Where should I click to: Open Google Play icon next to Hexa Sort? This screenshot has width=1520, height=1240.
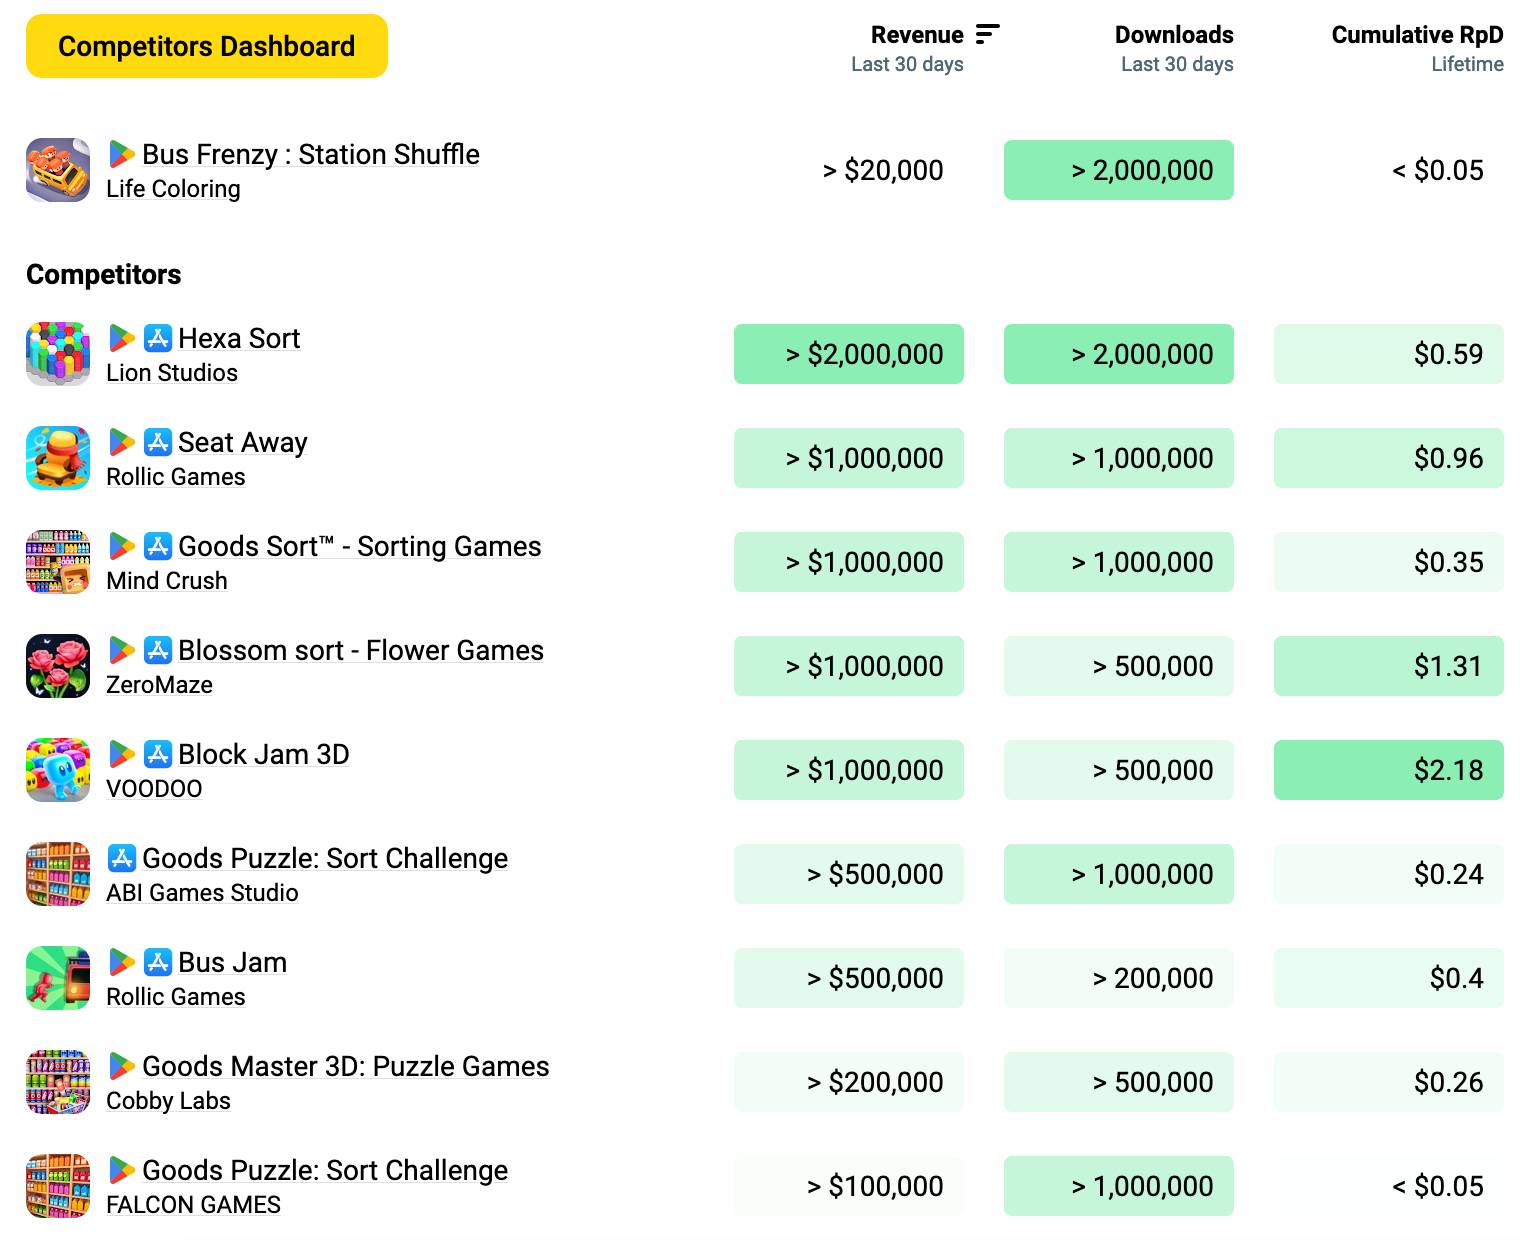point(122,338)
